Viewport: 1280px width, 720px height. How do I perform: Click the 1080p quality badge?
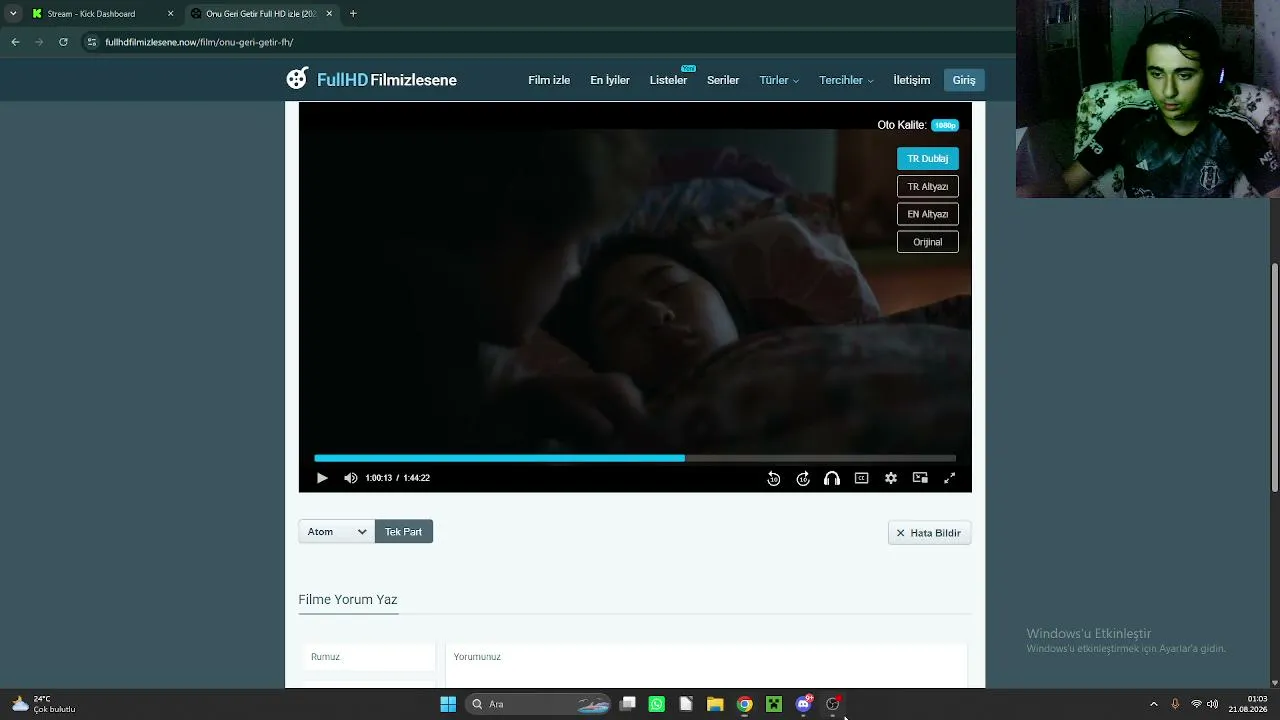[x=945, y=125]
